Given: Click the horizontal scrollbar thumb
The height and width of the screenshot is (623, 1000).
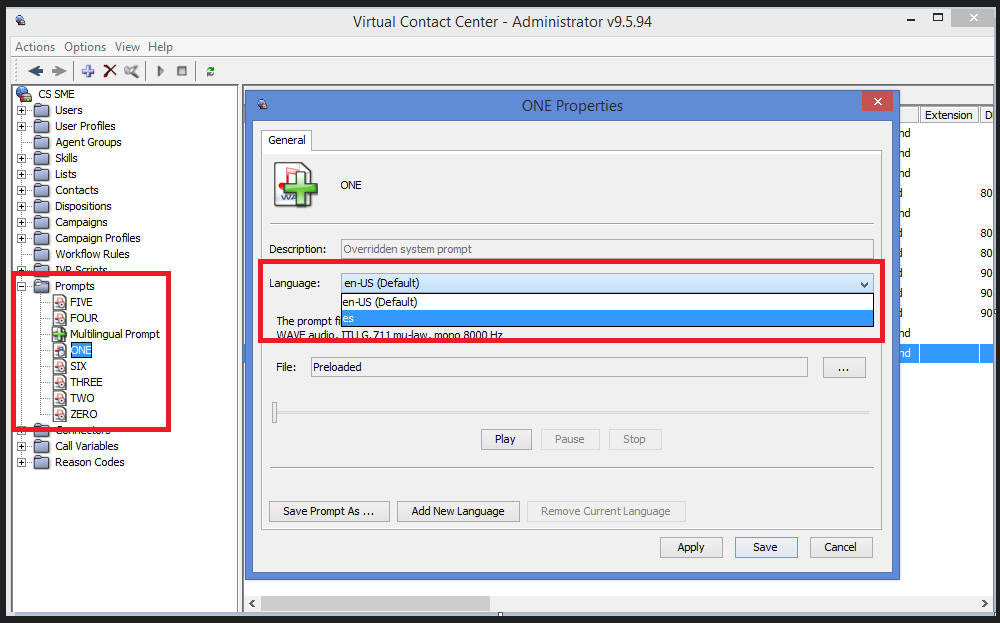Looking at the screenshot, I should (x=376, y=603).
